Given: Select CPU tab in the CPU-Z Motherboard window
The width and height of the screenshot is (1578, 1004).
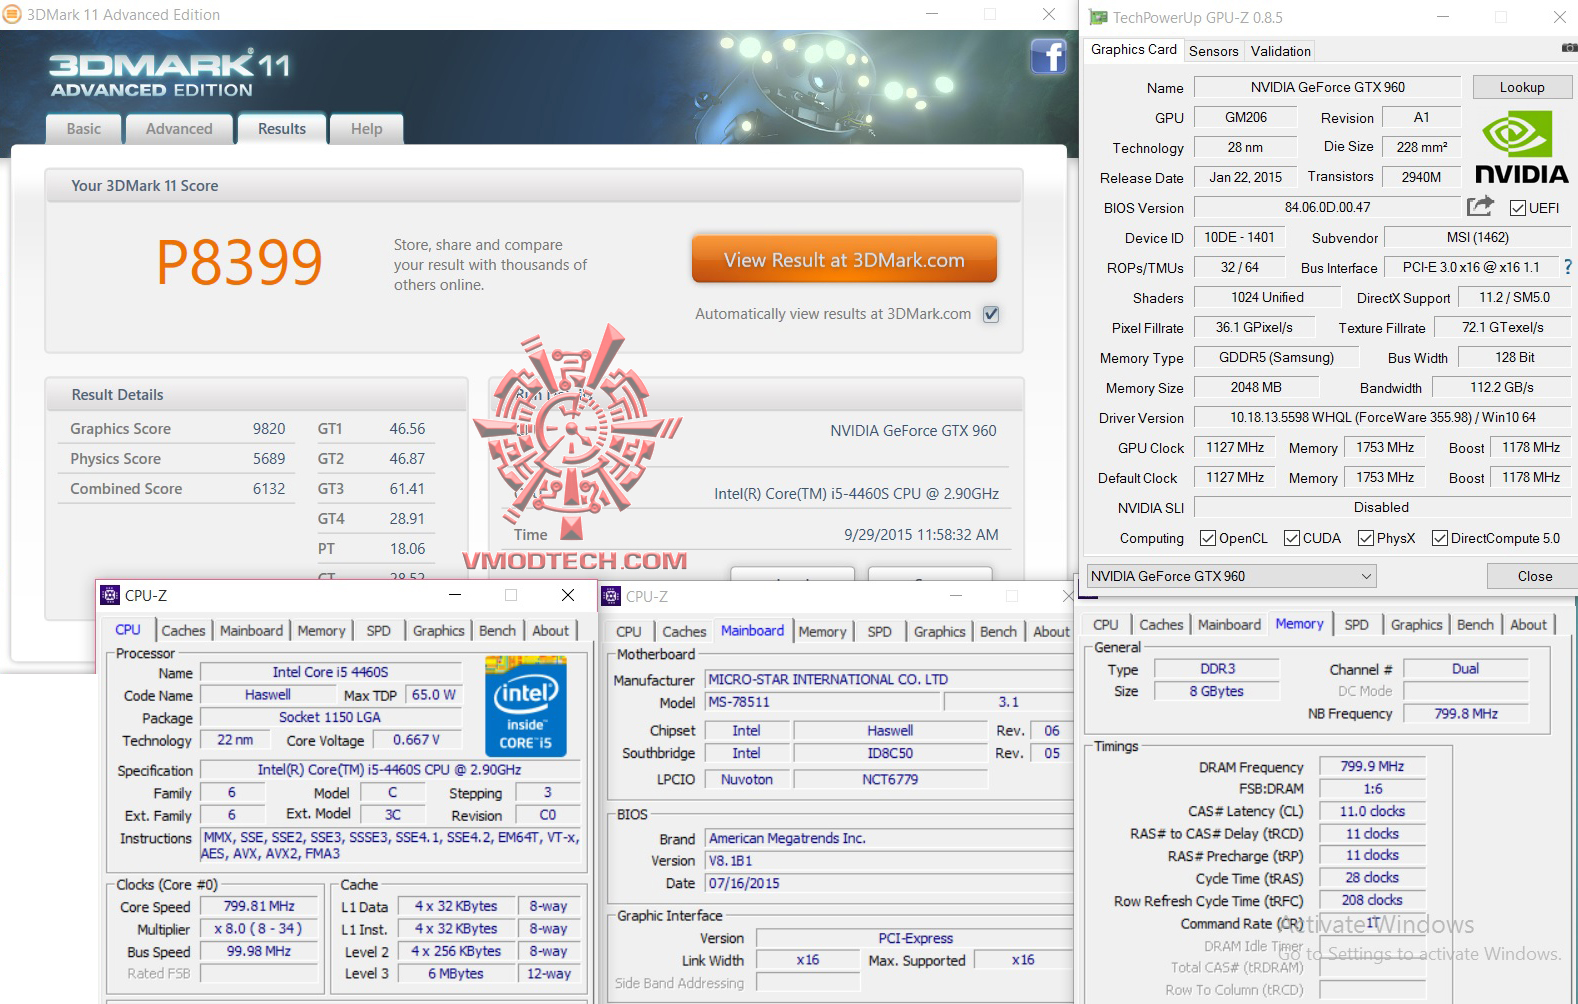Looking at the screenshot, I should pyautogui.click(x=629, y=632).
